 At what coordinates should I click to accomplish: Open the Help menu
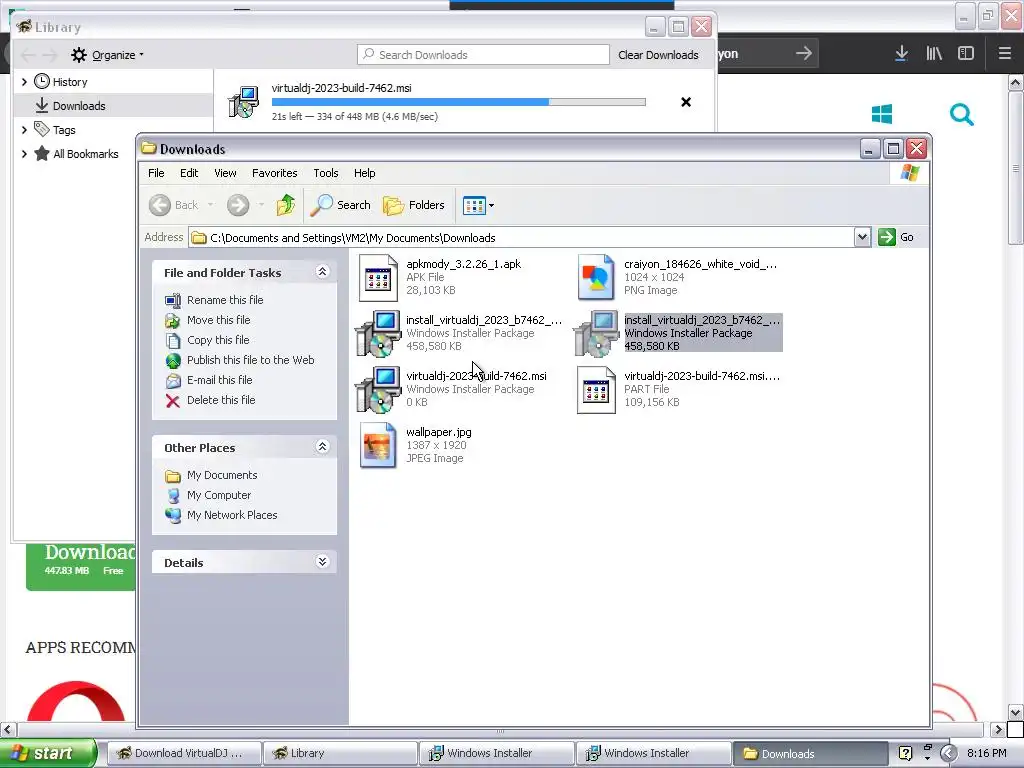364,173
